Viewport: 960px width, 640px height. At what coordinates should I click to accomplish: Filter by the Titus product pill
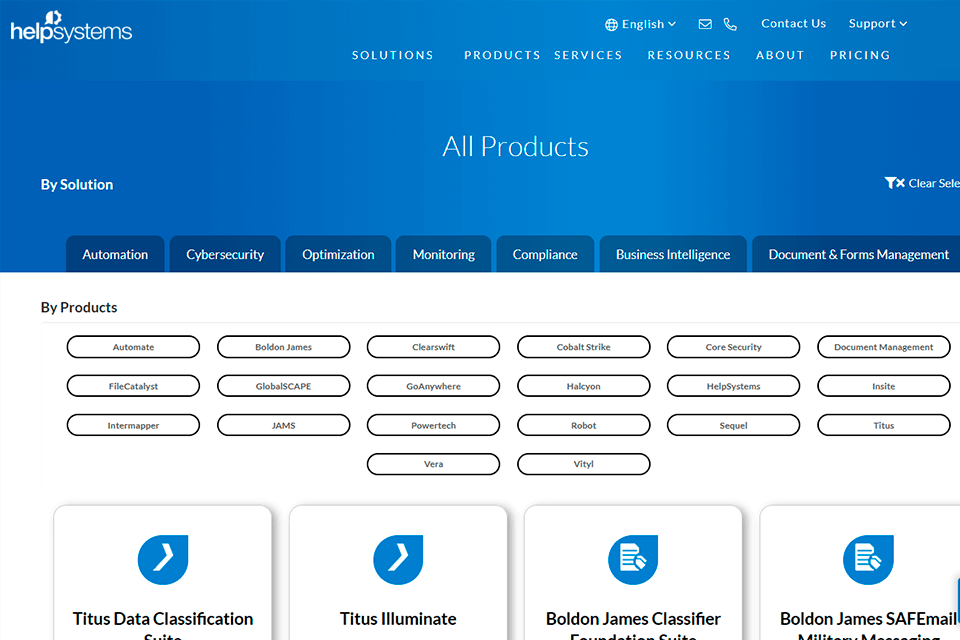click(883, 425)
